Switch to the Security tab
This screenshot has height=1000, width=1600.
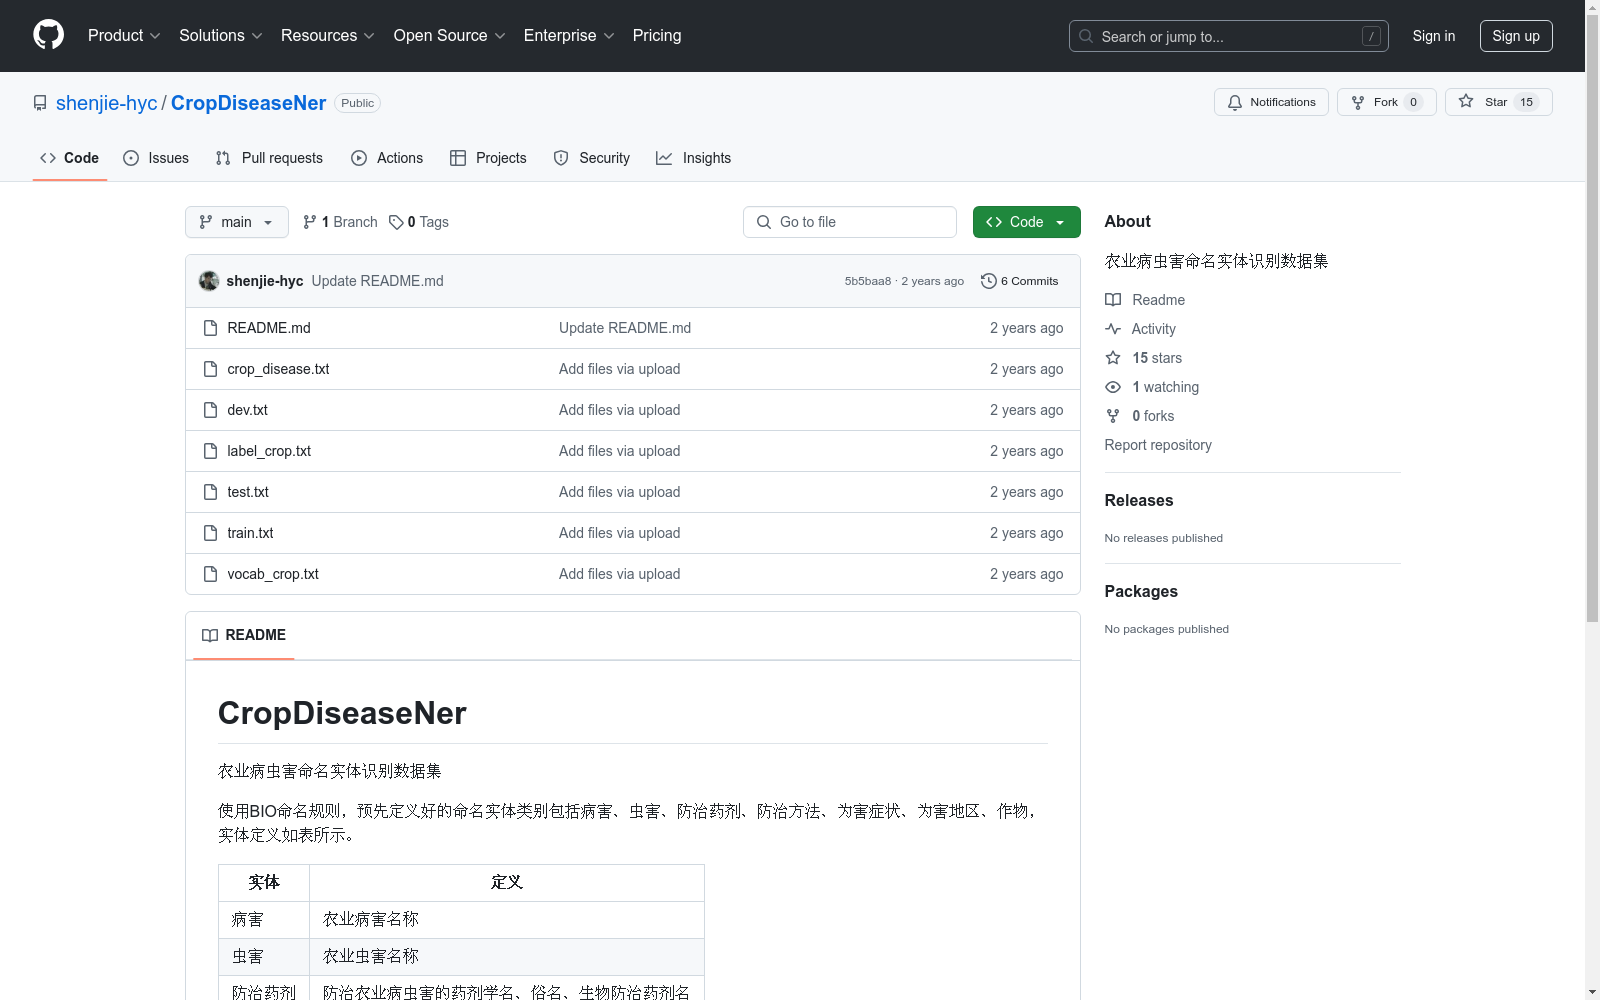coord(592,158)
